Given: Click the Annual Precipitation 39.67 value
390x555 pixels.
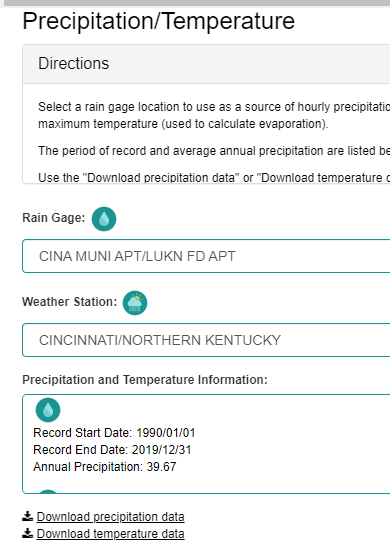Looking at the screenshot, I should [161, 467].
